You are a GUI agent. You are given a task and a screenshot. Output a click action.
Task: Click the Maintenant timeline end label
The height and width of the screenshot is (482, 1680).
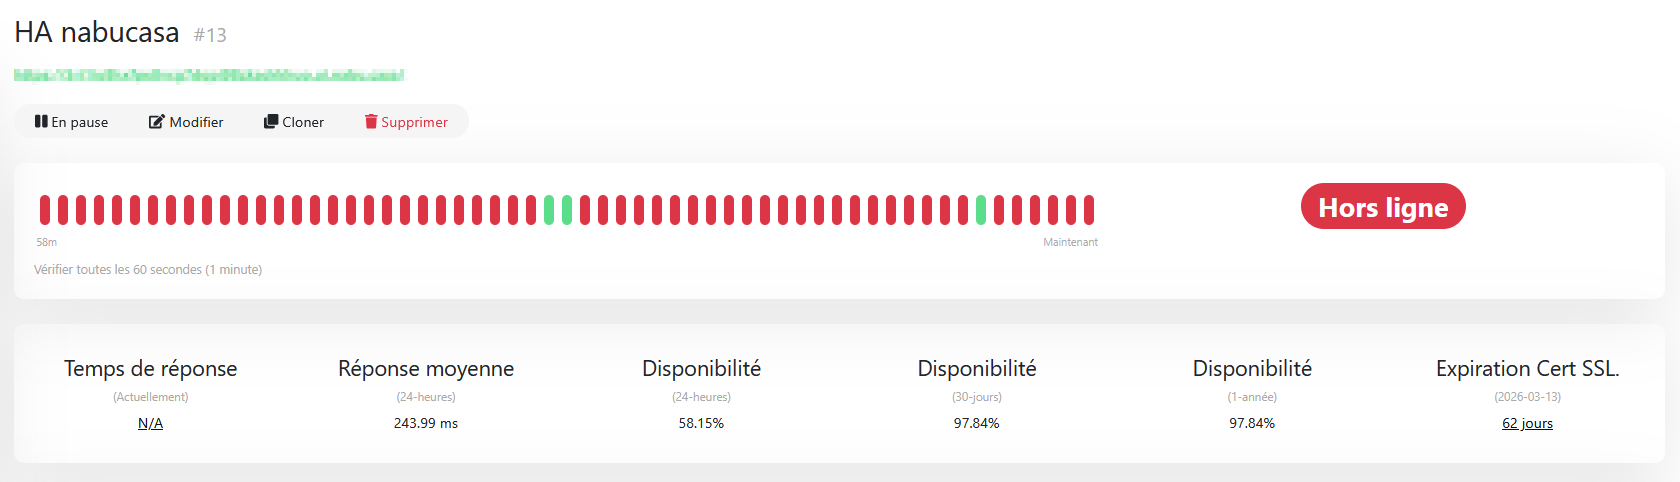[x=1070, y=243]
